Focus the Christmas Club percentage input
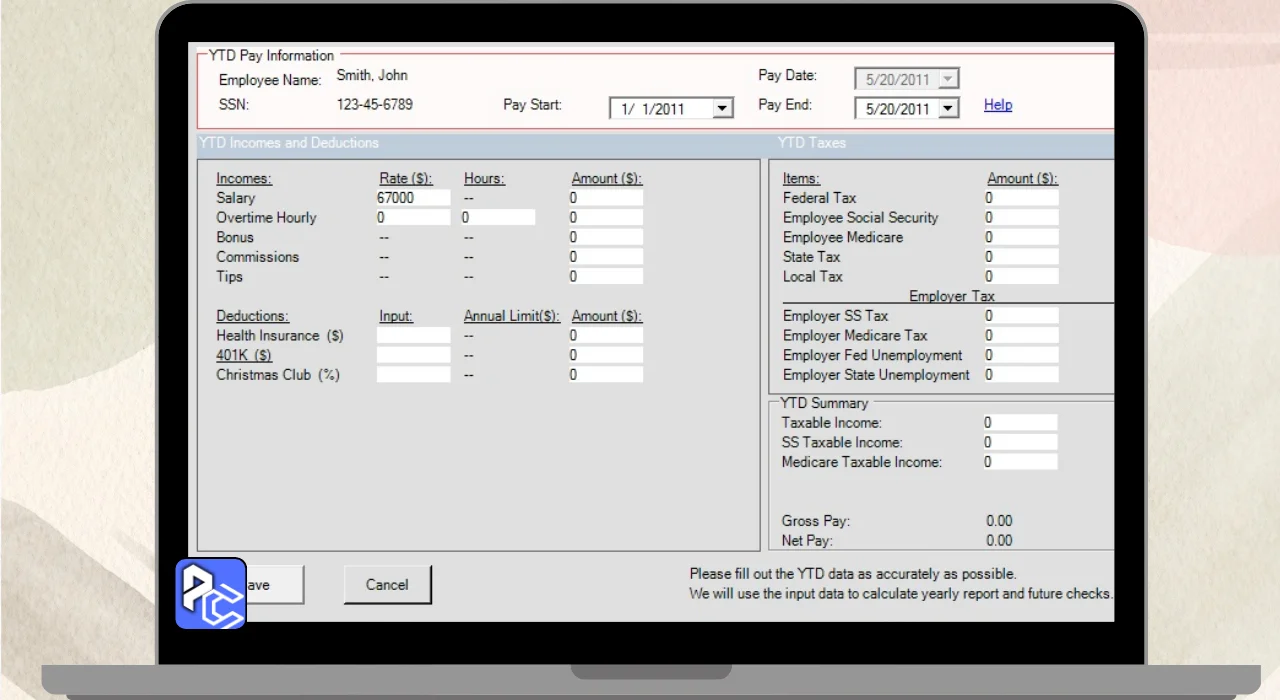 click(413, 375)
